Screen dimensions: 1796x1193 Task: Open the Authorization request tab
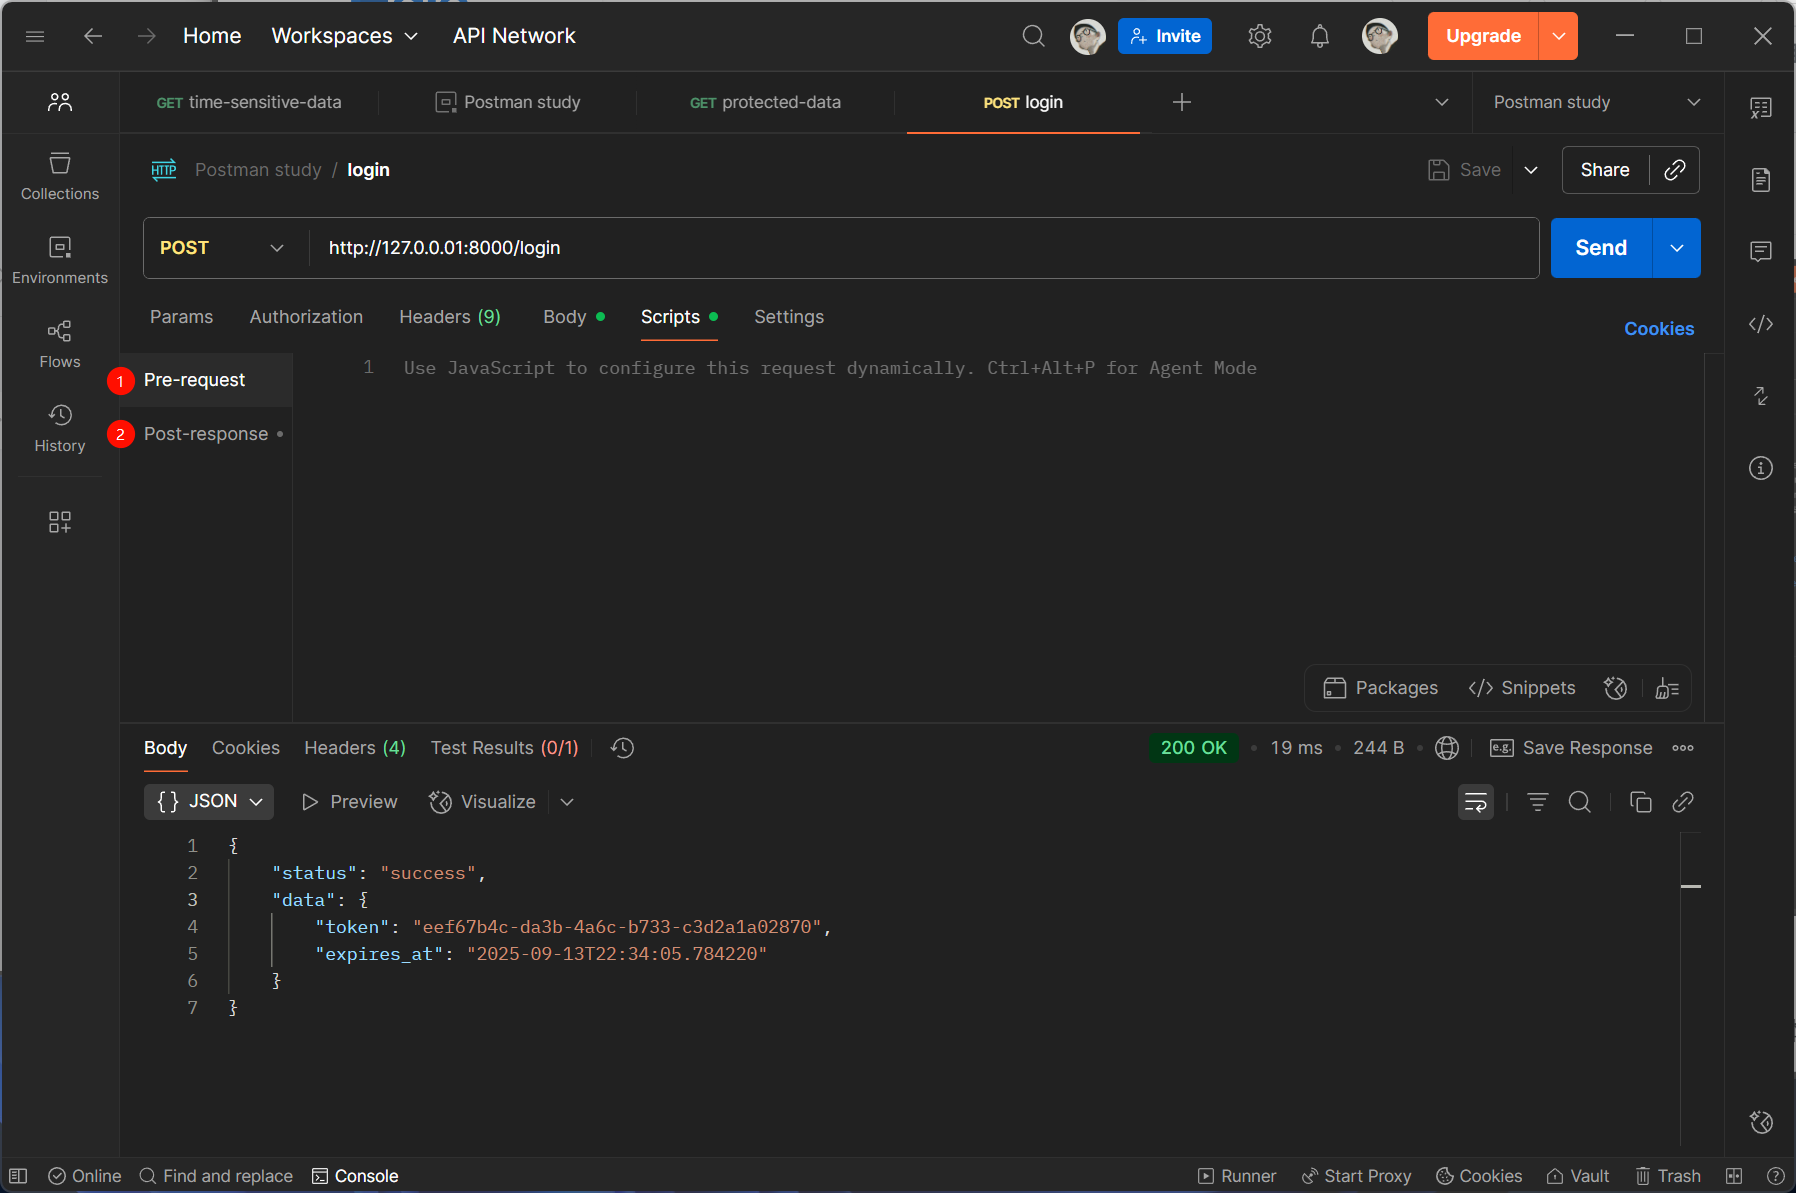point(306,317)
